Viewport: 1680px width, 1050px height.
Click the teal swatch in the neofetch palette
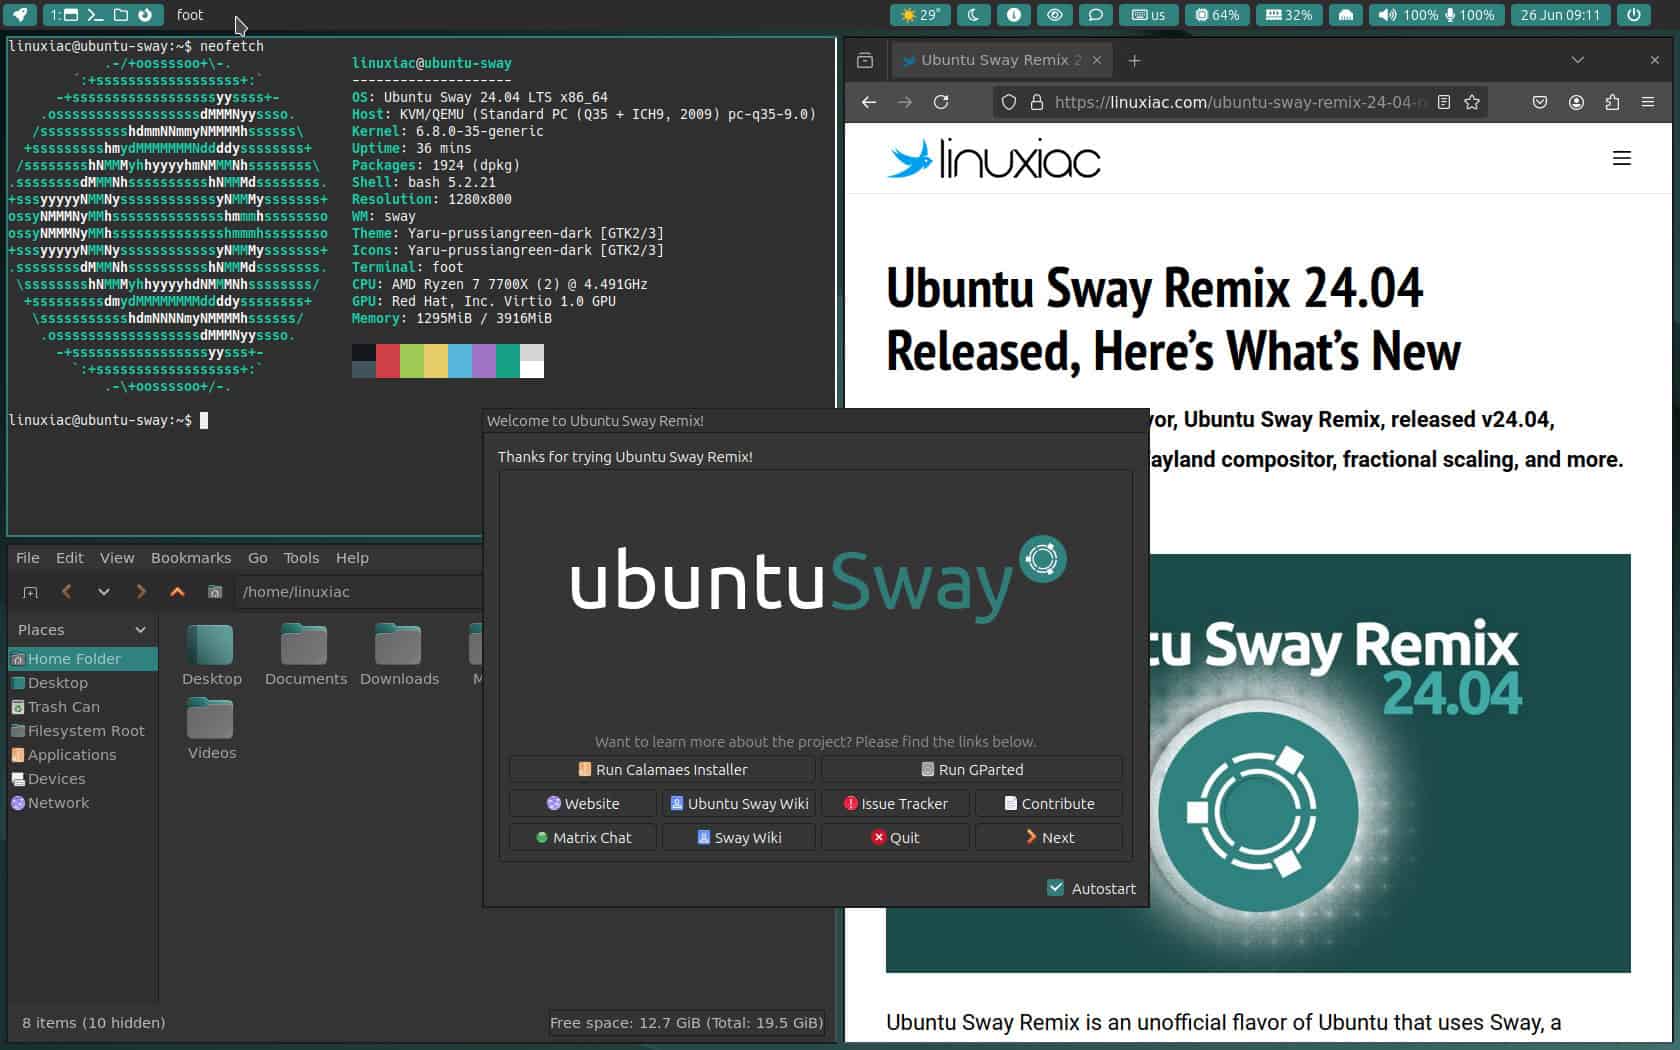(507, 362)
